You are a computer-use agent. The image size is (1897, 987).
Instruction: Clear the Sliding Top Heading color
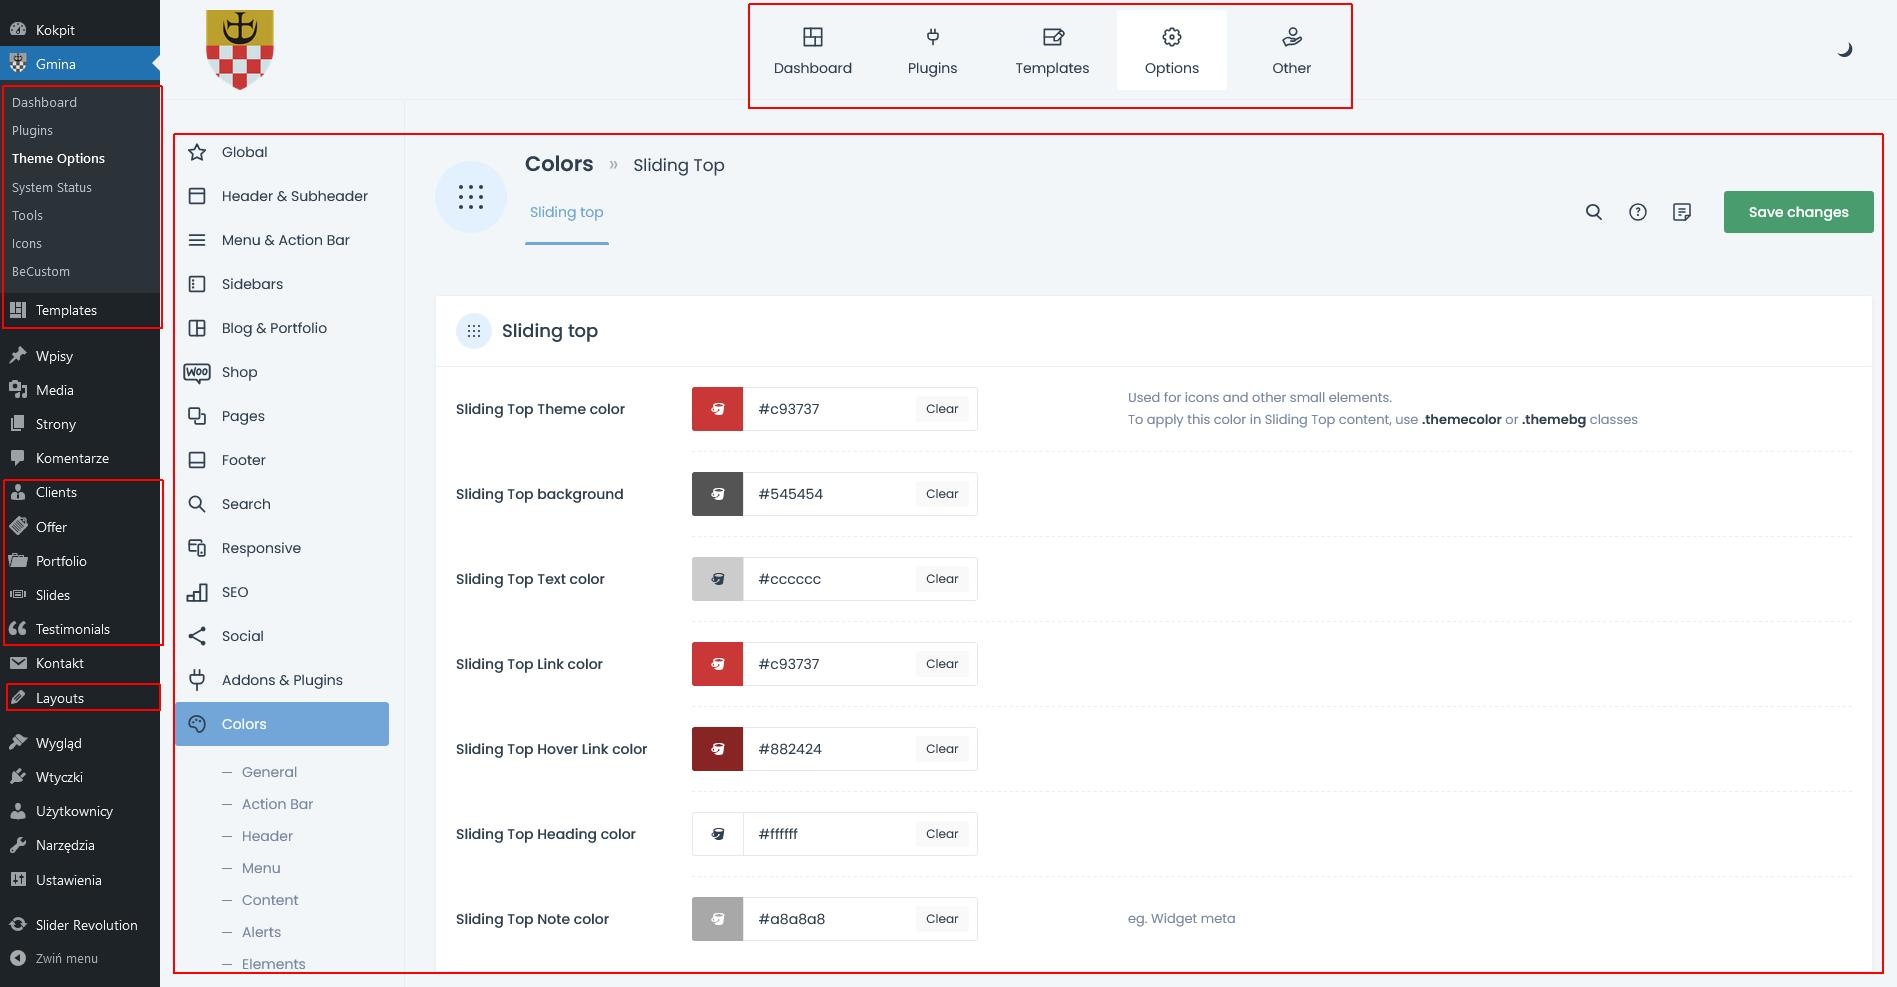pyautogui.click(x=942, y=834)
